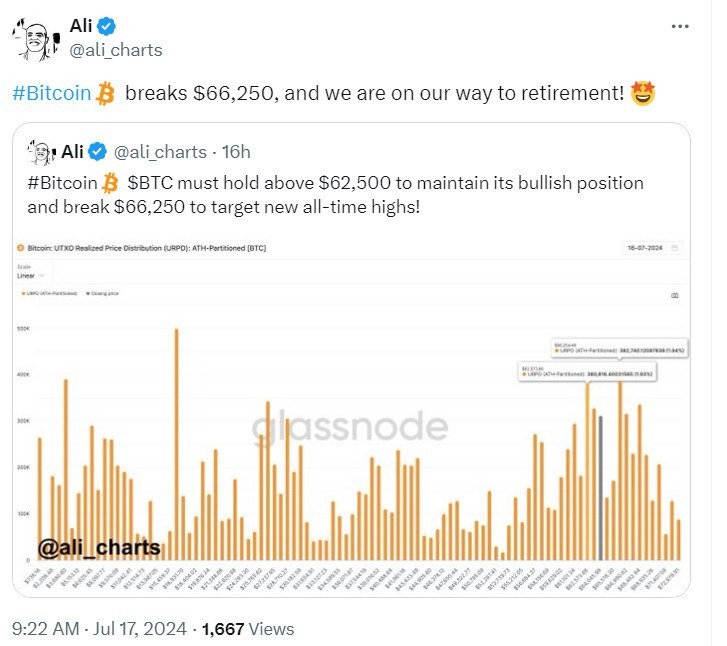Image resolution: width=727 pixels, height=646 pixels.
Task: Open the @ali_charts handle under Ali
Action: coord(114,50)
